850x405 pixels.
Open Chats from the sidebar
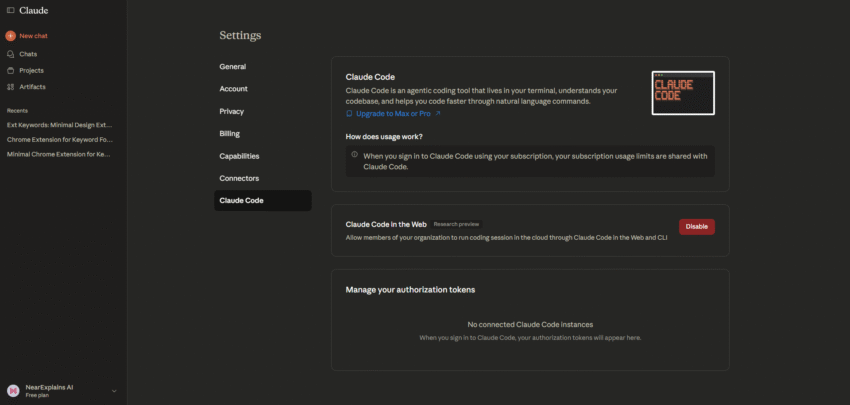tap(28, 53)
